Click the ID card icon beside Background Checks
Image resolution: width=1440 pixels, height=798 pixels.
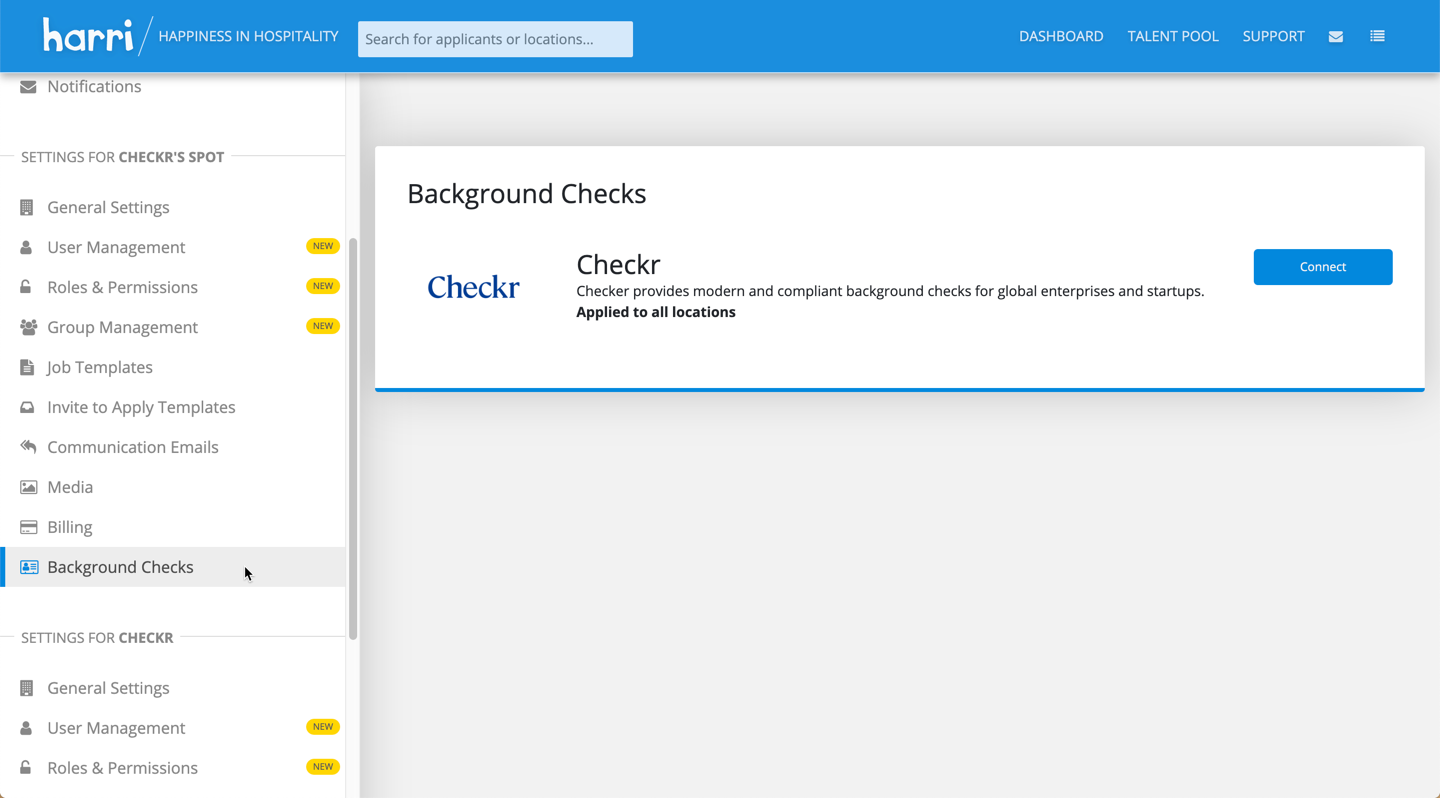pyautogui.click(x=29, y=567)
